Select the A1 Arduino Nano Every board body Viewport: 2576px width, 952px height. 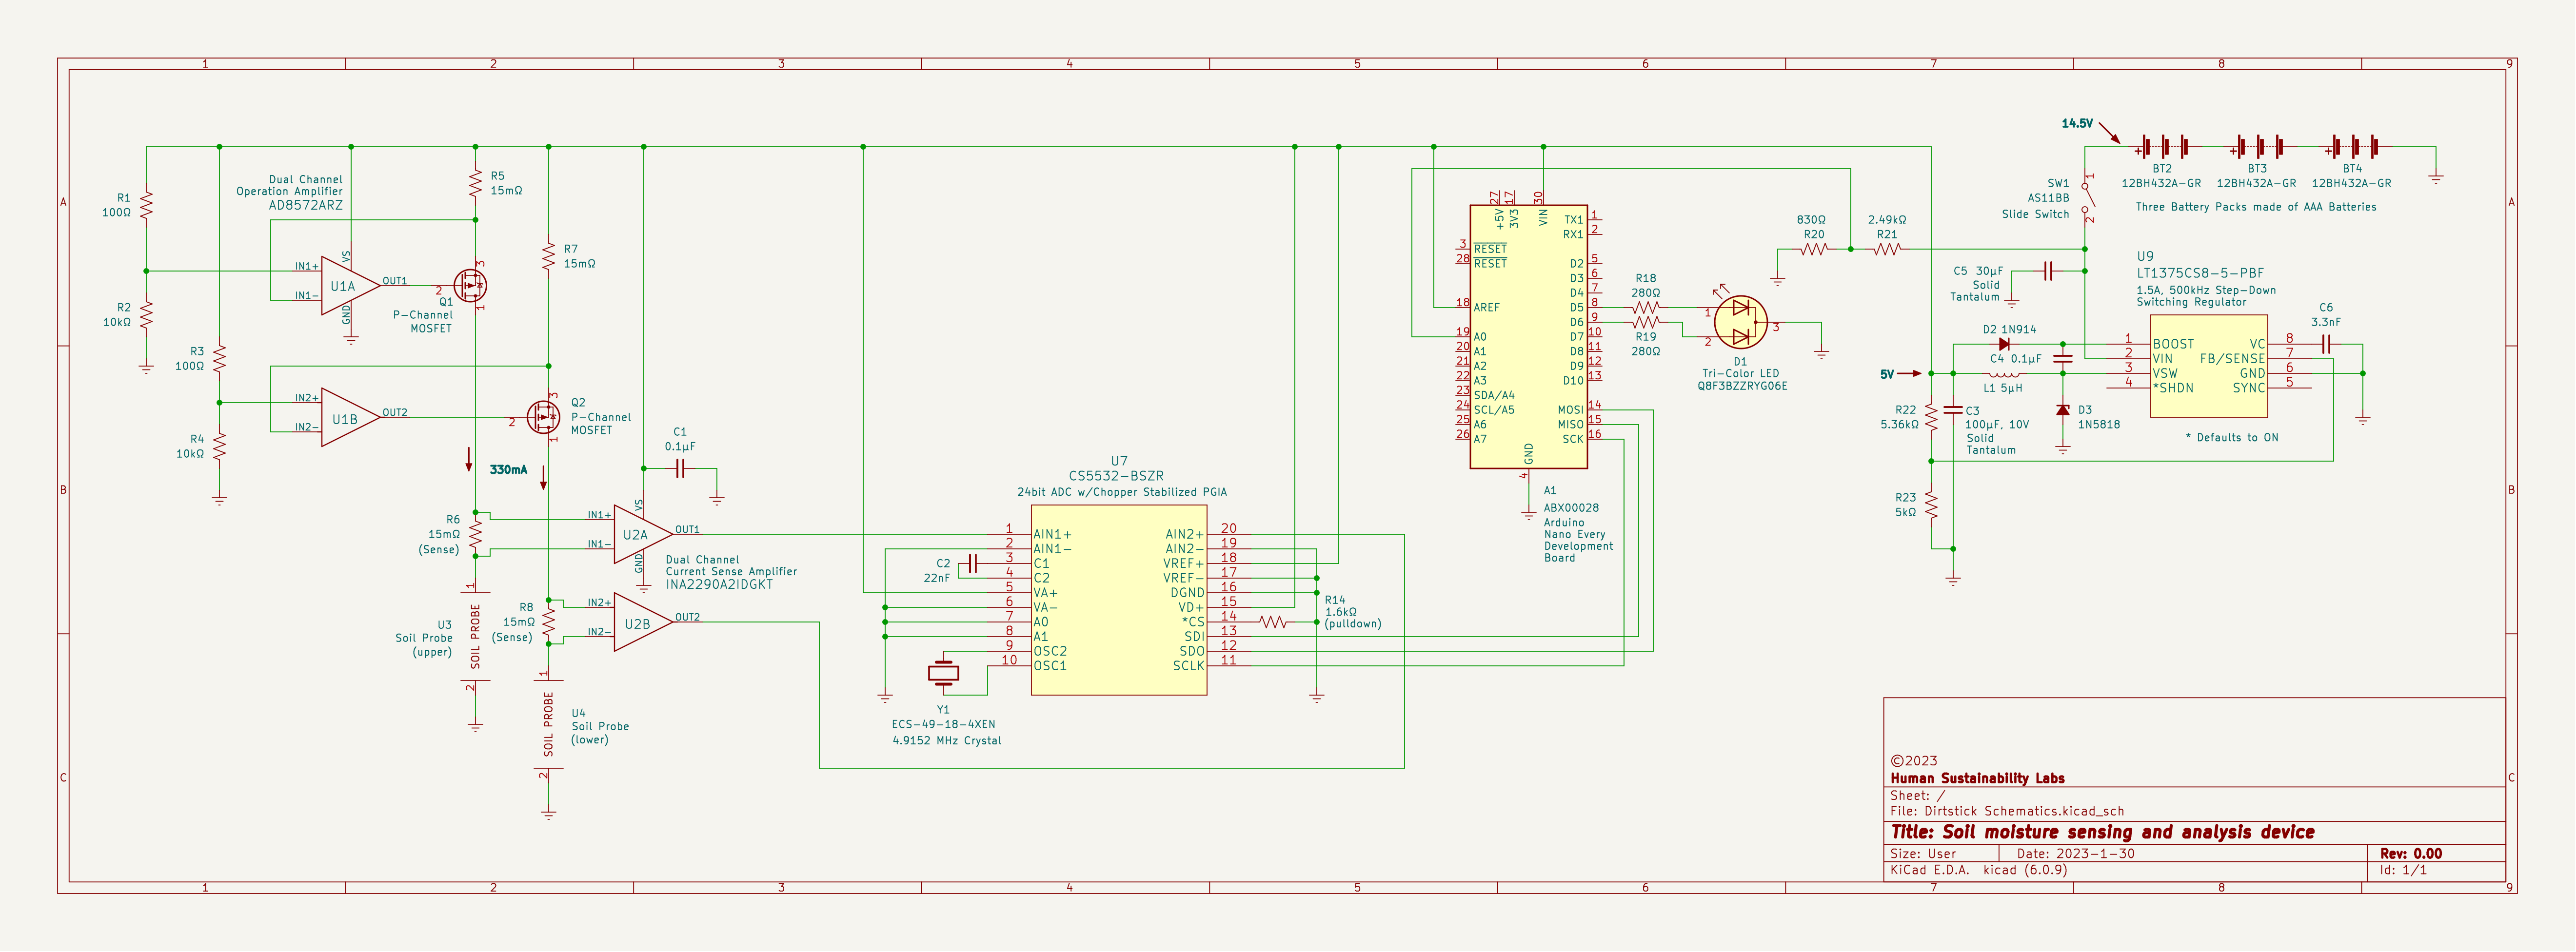click(x=1528, y=337)
